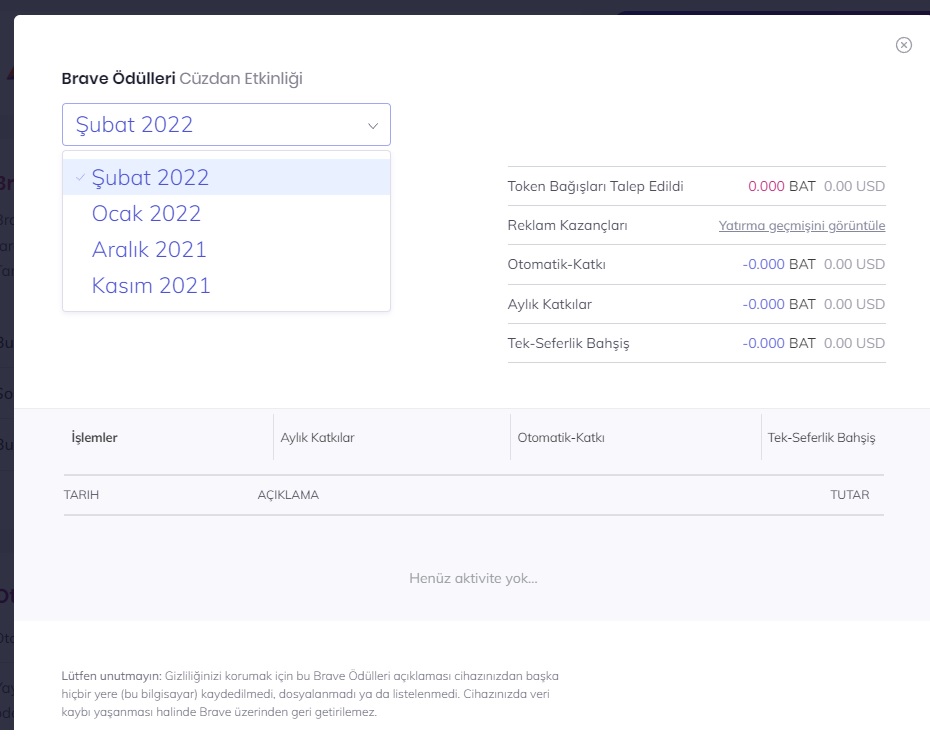Click the Brave Ödülleri dialog title

118,79
